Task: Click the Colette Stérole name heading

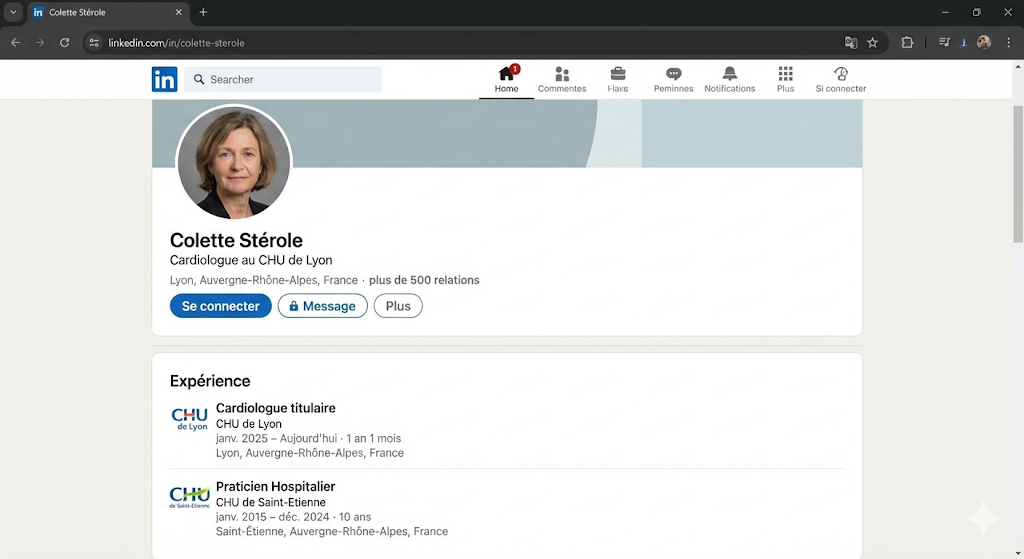Action: coord(236,240)
